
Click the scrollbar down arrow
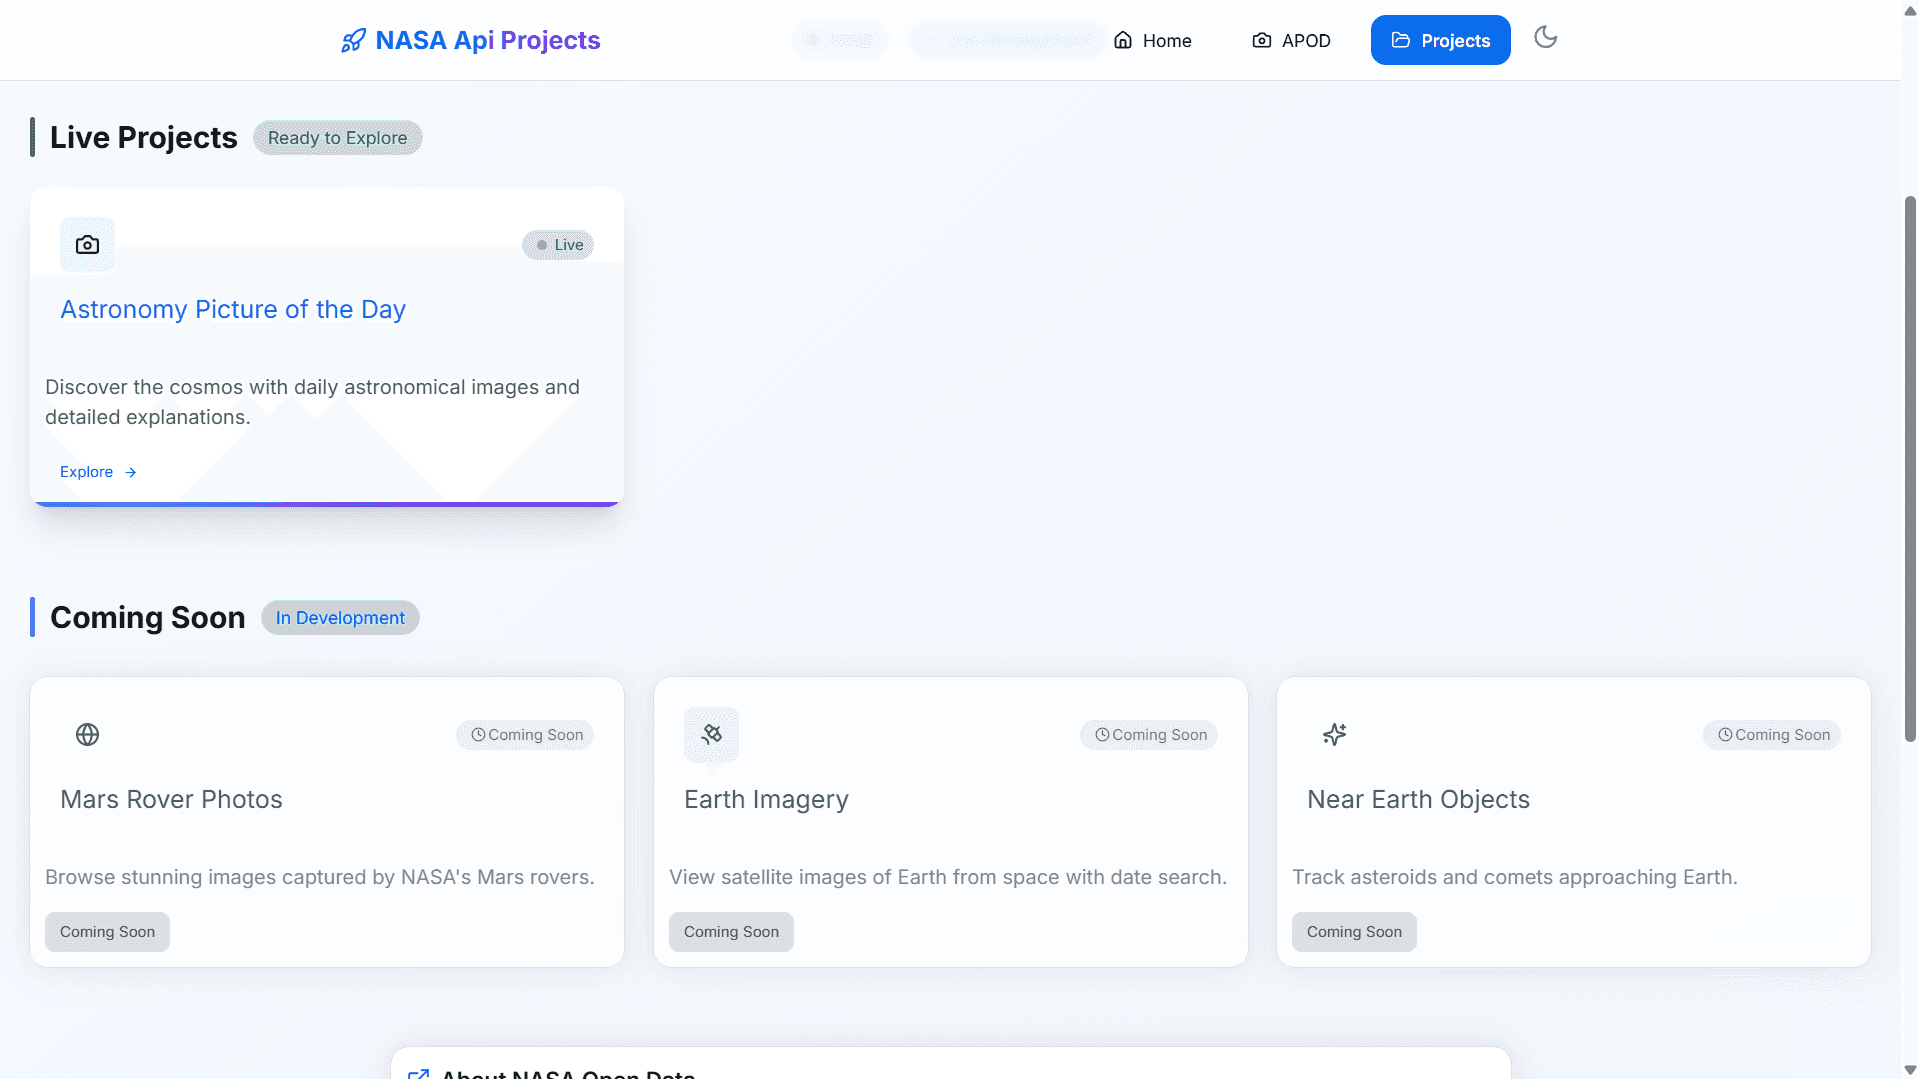point(1910,1070)
